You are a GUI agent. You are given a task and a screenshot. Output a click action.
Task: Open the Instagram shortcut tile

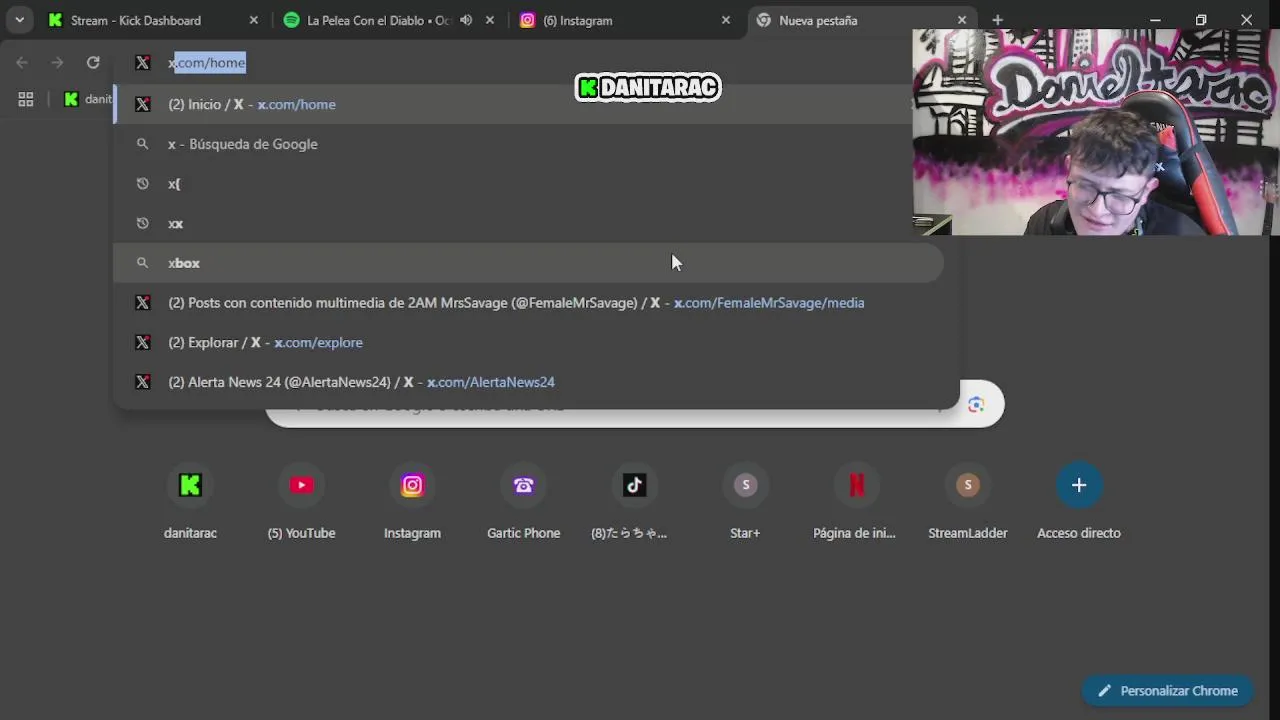[412, 503]
